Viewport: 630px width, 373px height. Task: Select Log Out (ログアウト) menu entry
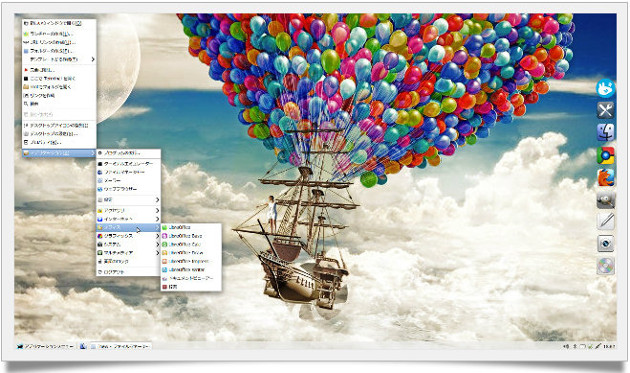pyautogui.click(x=128, y=272)
